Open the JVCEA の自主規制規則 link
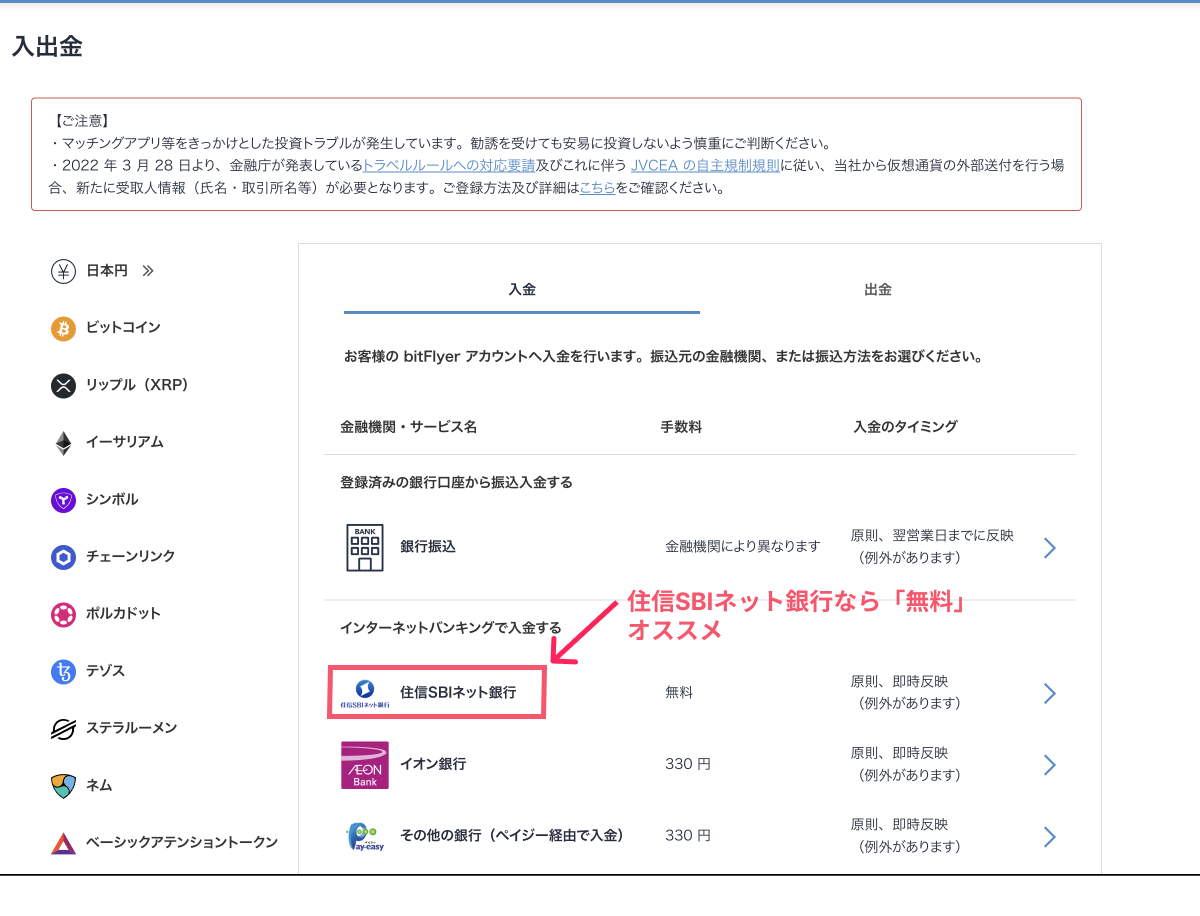The height and width of the screenshot is (916, 1200). tap(705, 166)
